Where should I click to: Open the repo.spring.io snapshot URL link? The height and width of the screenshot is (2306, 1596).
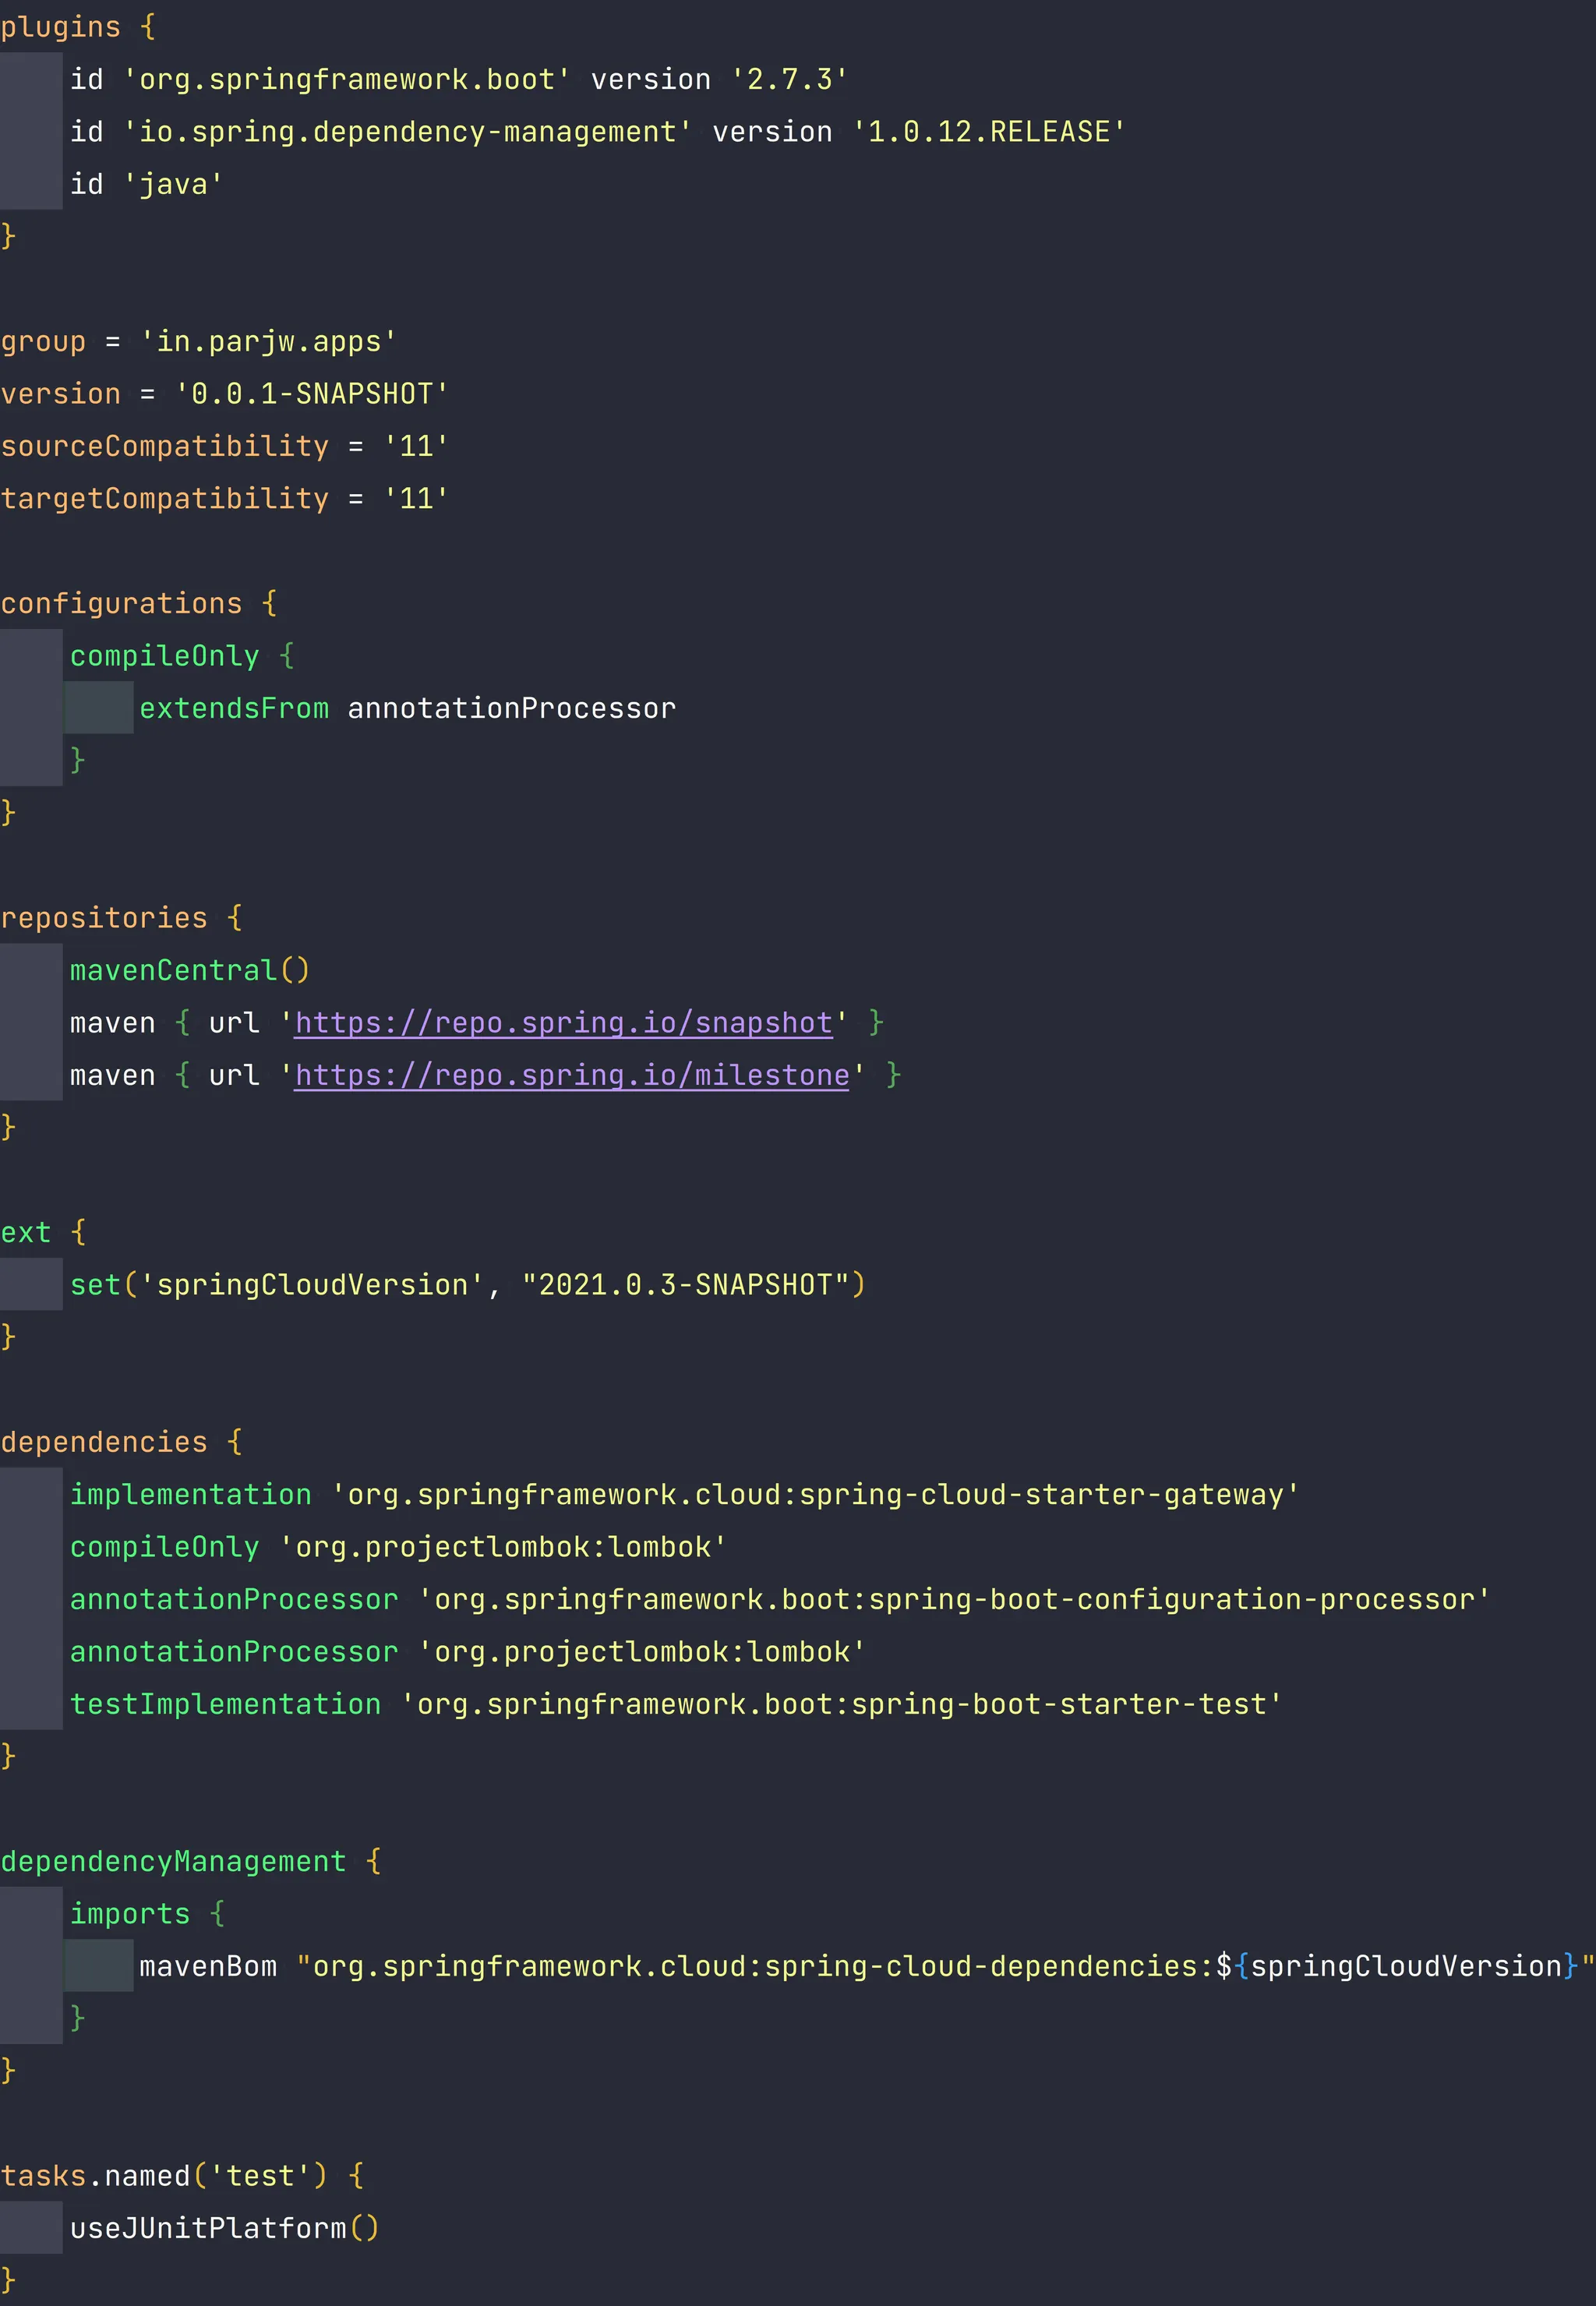click(x=563, y=1022)
